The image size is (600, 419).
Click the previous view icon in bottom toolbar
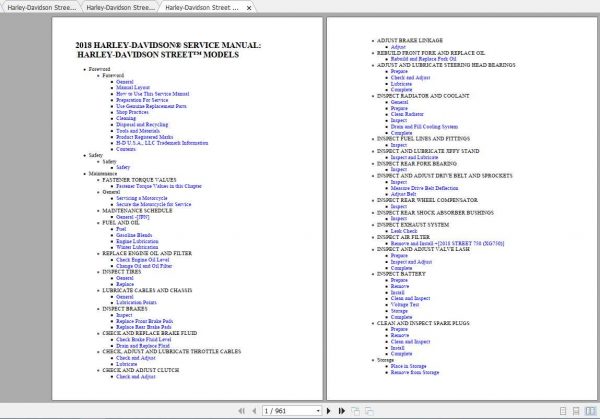[355, 411]
